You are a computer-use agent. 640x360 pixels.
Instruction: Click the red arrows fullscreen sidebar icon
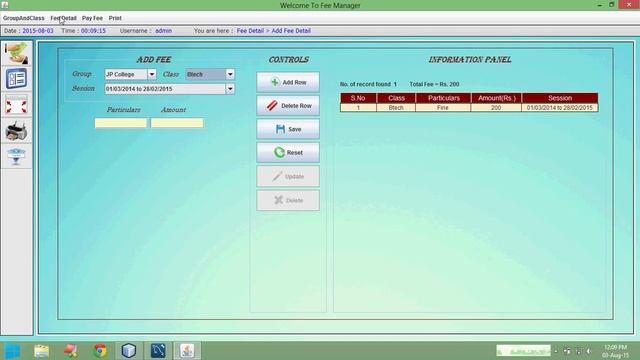point(16,106)
